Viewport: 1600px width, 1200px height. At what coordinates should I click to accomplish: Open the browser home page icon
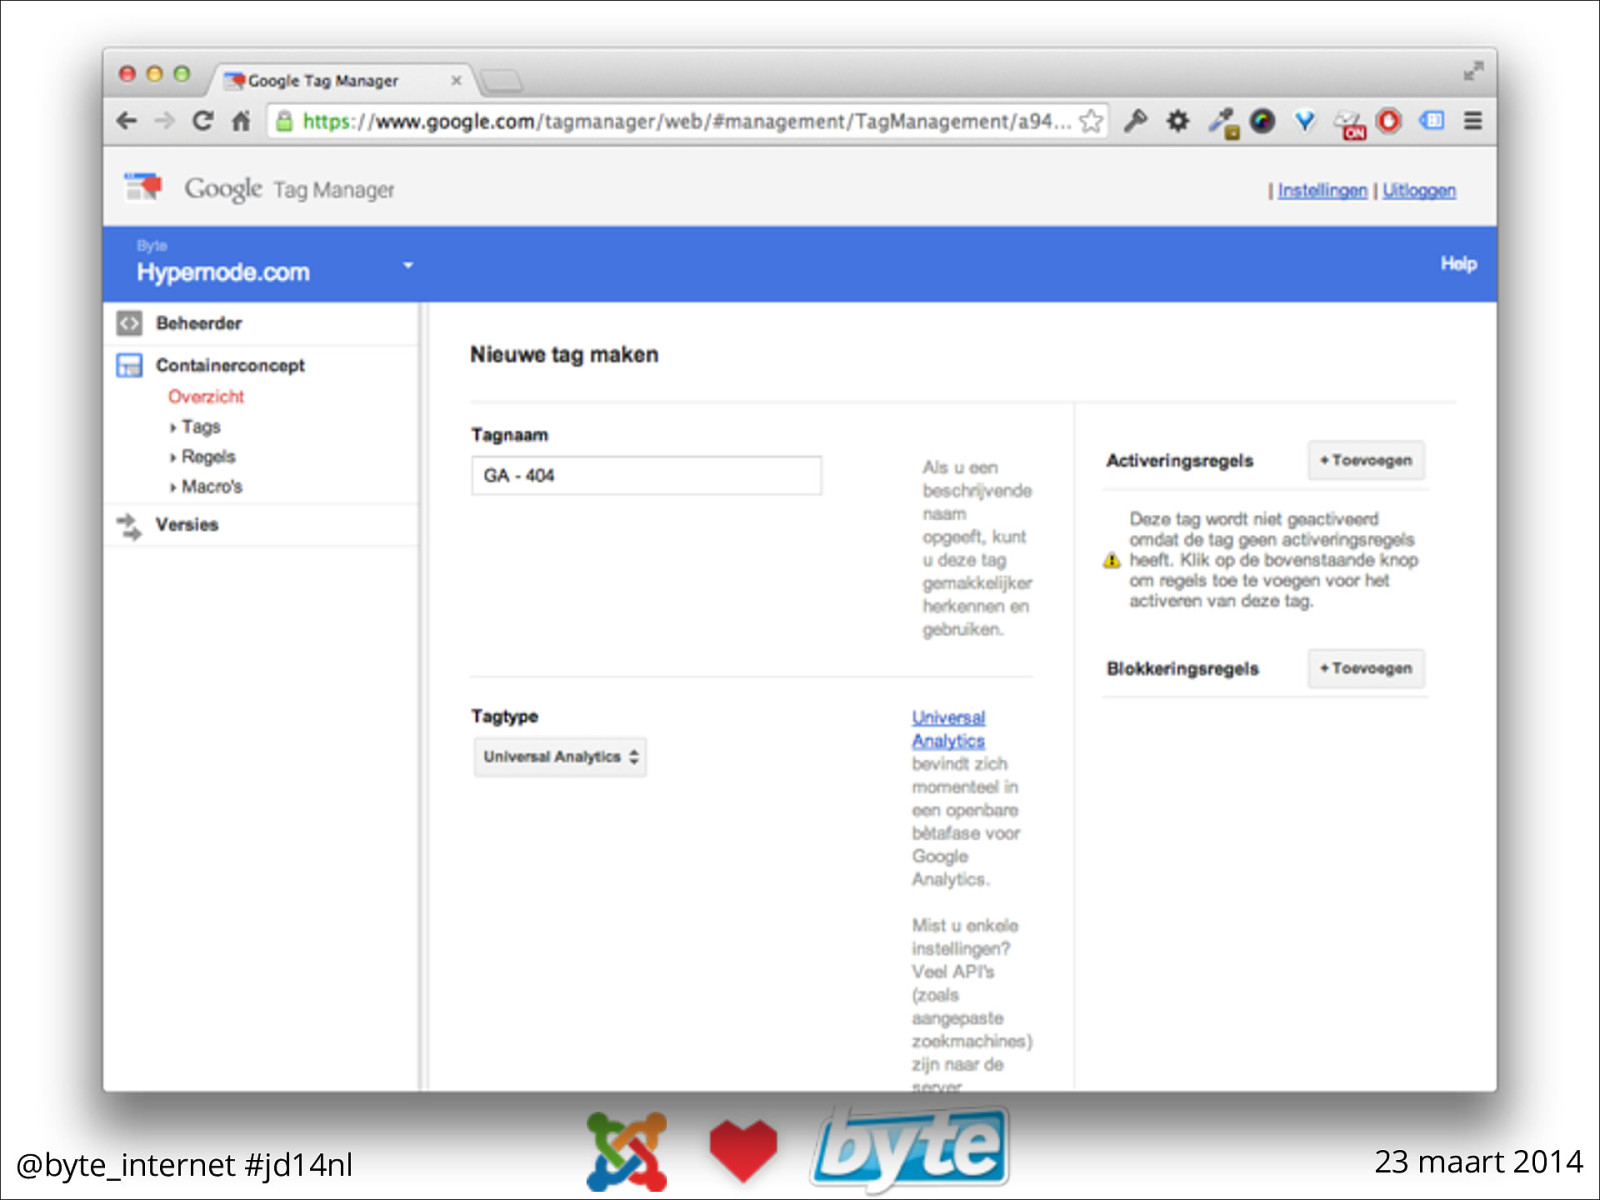point(241,121)
